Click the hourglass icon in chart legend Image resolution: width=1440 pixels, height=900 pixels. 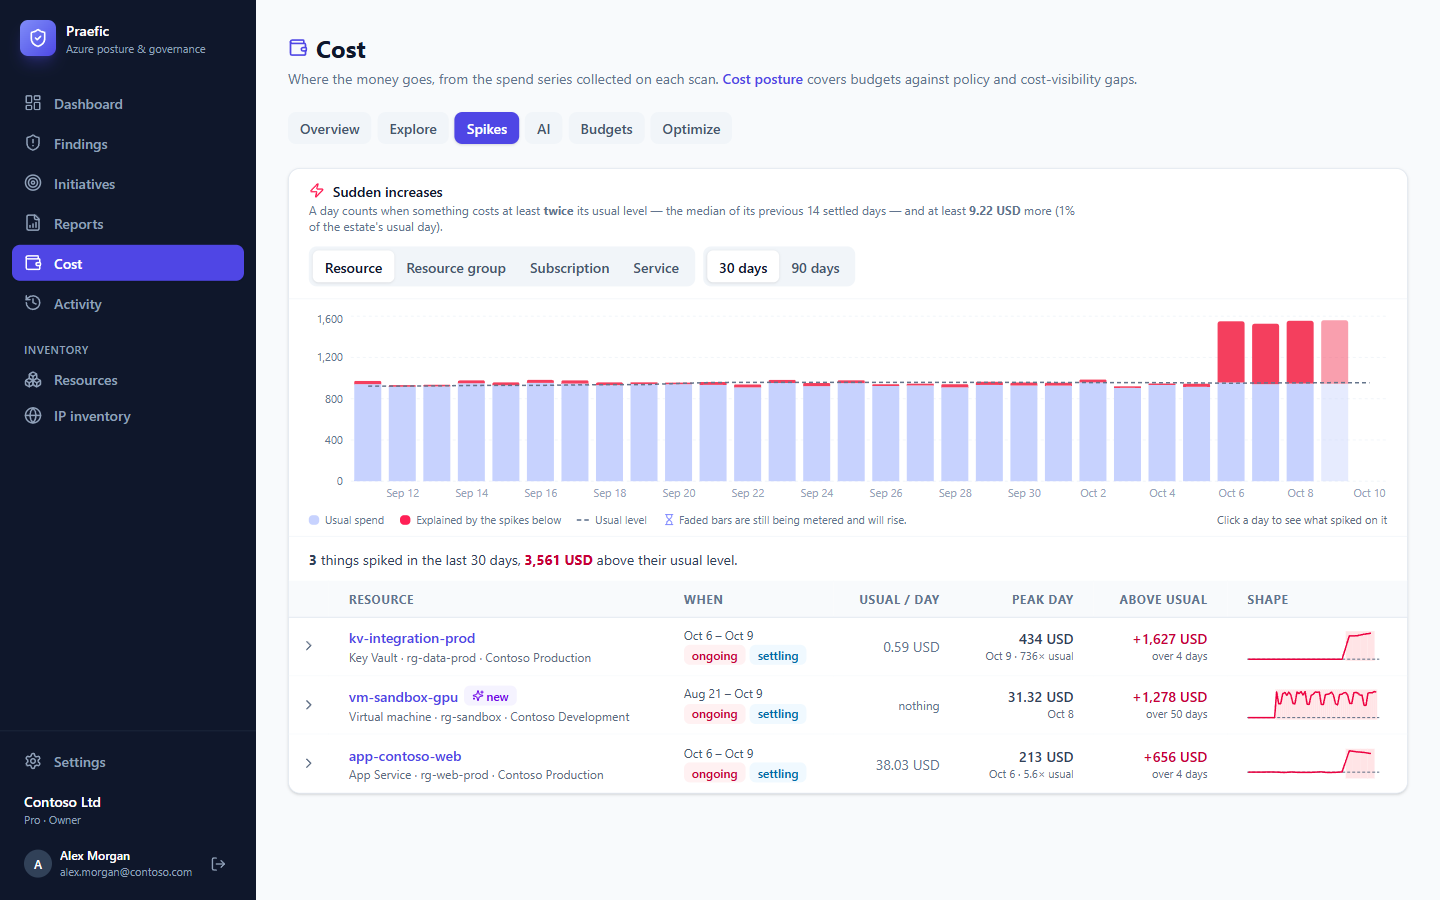coord(669,520)
